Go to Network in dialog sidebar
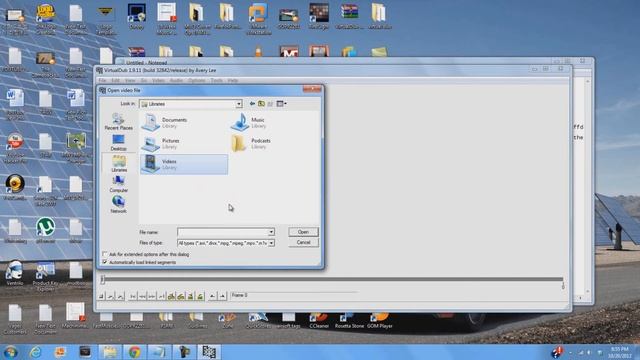This screenshot has width=640, height=360. (x=118, y=205)
